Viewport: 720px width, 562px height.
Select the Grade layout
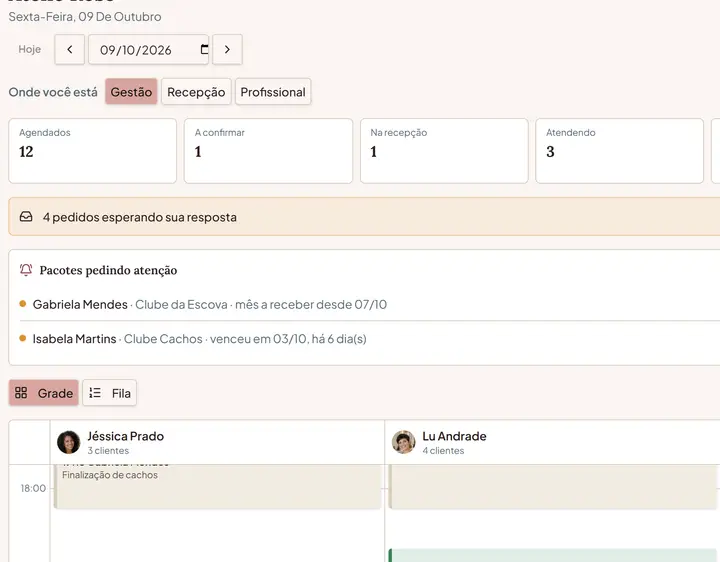pyautogui.click(x=44, y=393)
